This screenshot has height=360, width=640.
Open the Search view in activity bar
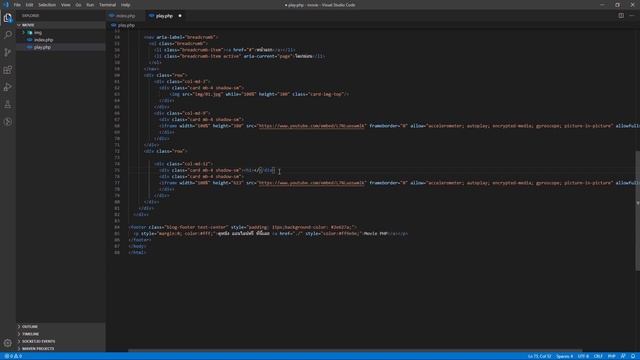pos(8,35)
